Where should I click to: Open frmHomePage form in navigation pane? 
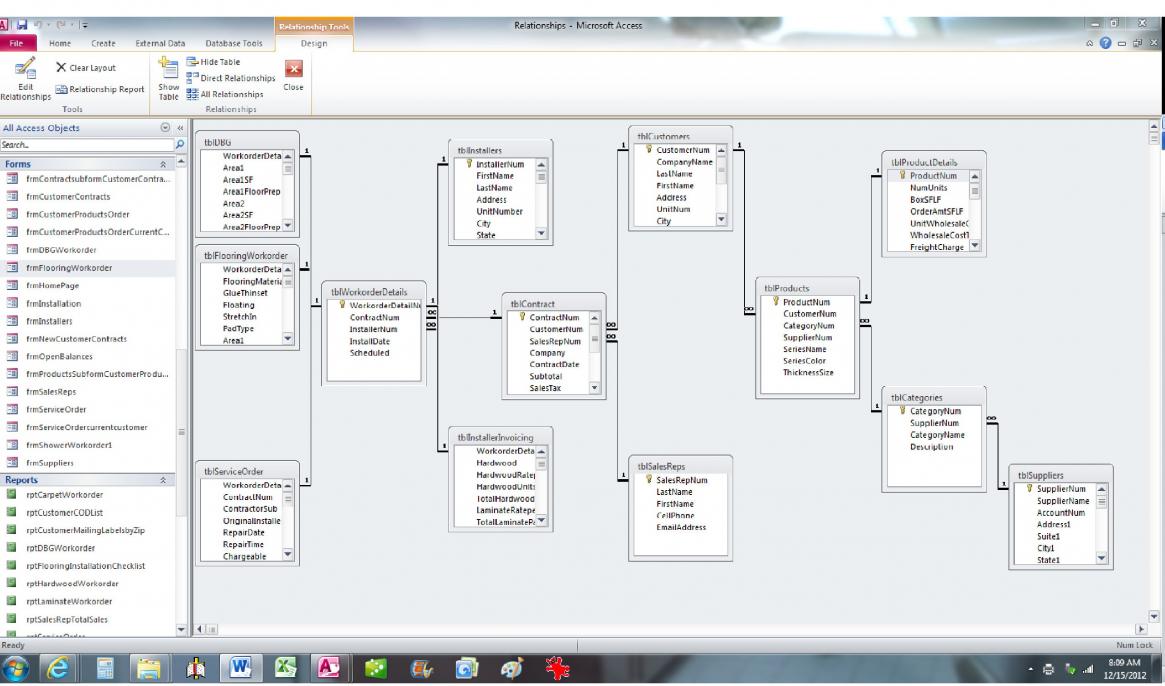[x=52, y=285]
